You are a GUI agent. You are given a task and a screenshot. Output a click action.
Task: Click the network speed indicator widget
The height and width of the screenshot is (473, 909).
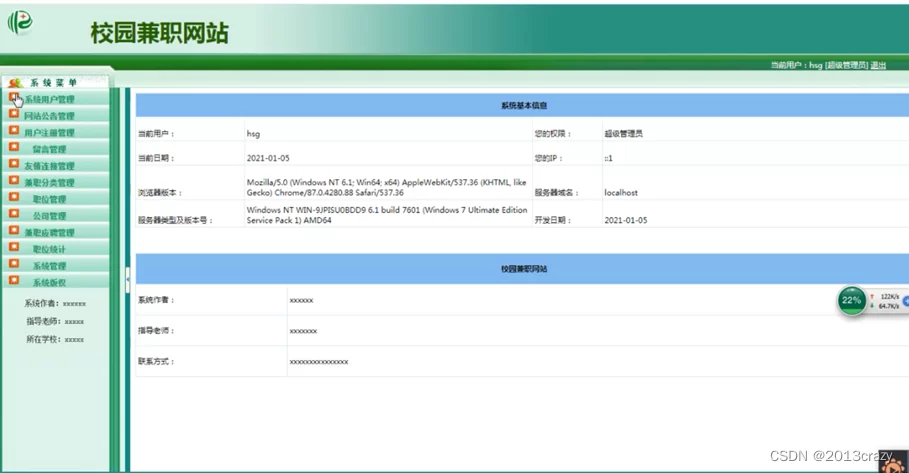click(x=888, y=301)
